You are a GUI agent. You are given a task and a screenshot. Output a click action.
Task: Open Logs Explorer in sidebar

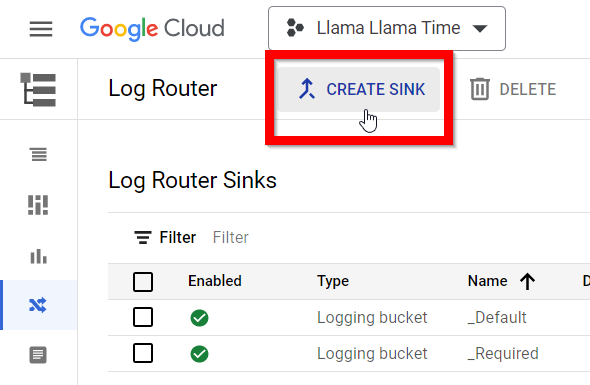(39, 154)
